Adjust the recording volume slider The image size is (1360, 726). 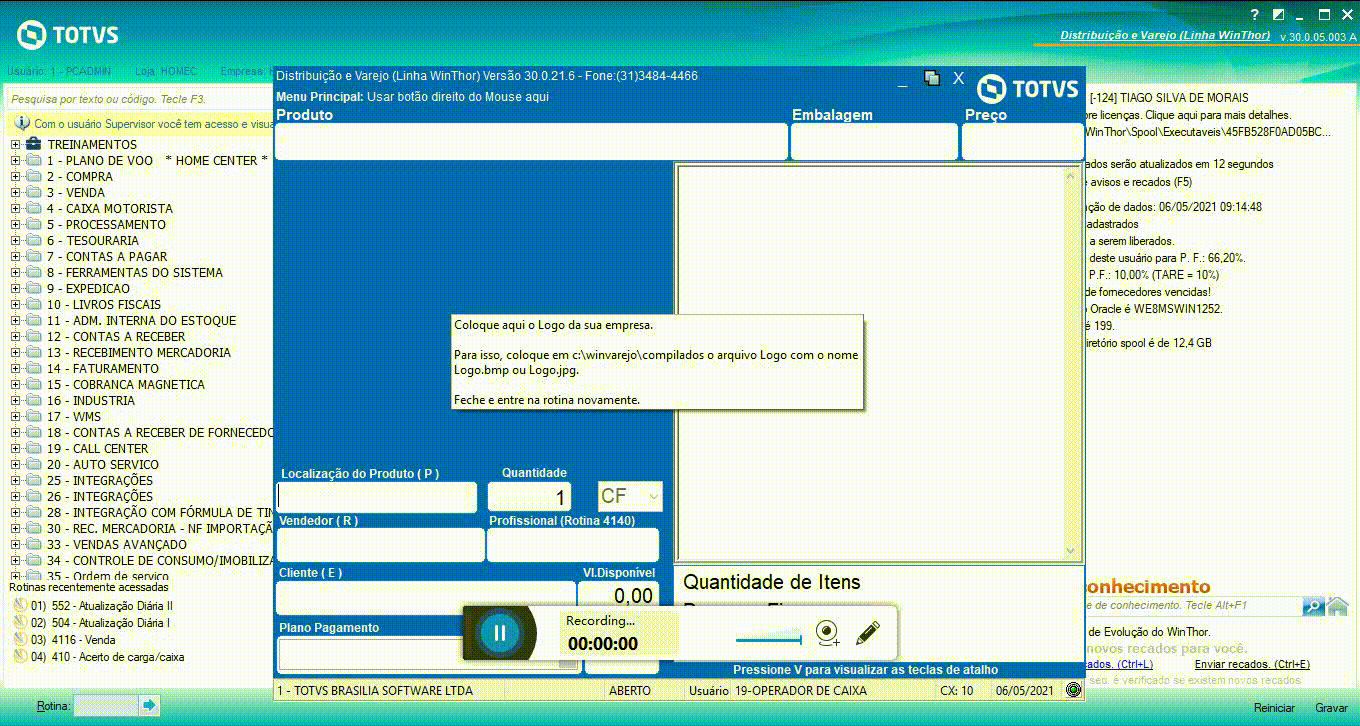pos(769,640)
